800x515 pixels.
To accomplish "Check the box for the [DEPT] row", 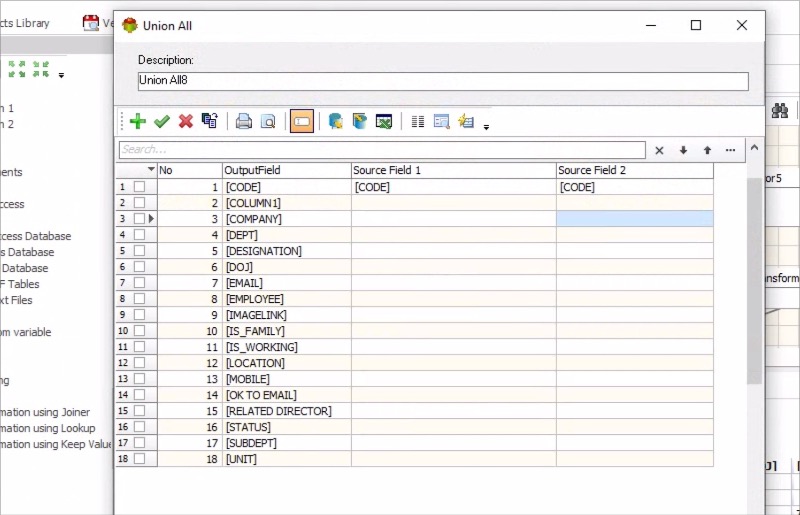I will (x=139, y=235).
